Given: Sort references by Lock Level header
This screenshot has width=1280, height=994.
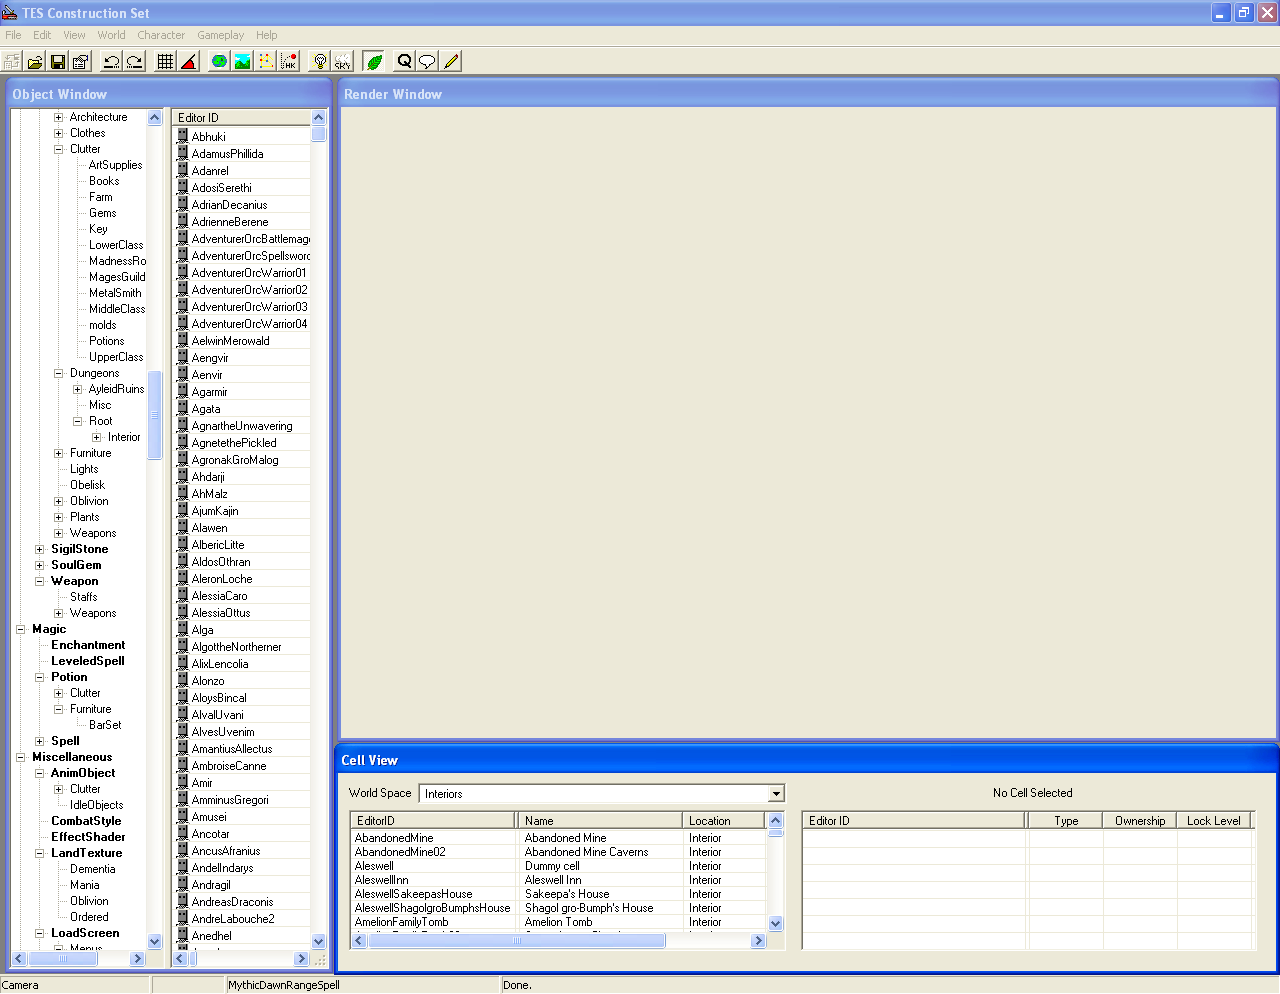Looking at the screenshot, I should pyautogui.click(x=1213, y=820).
